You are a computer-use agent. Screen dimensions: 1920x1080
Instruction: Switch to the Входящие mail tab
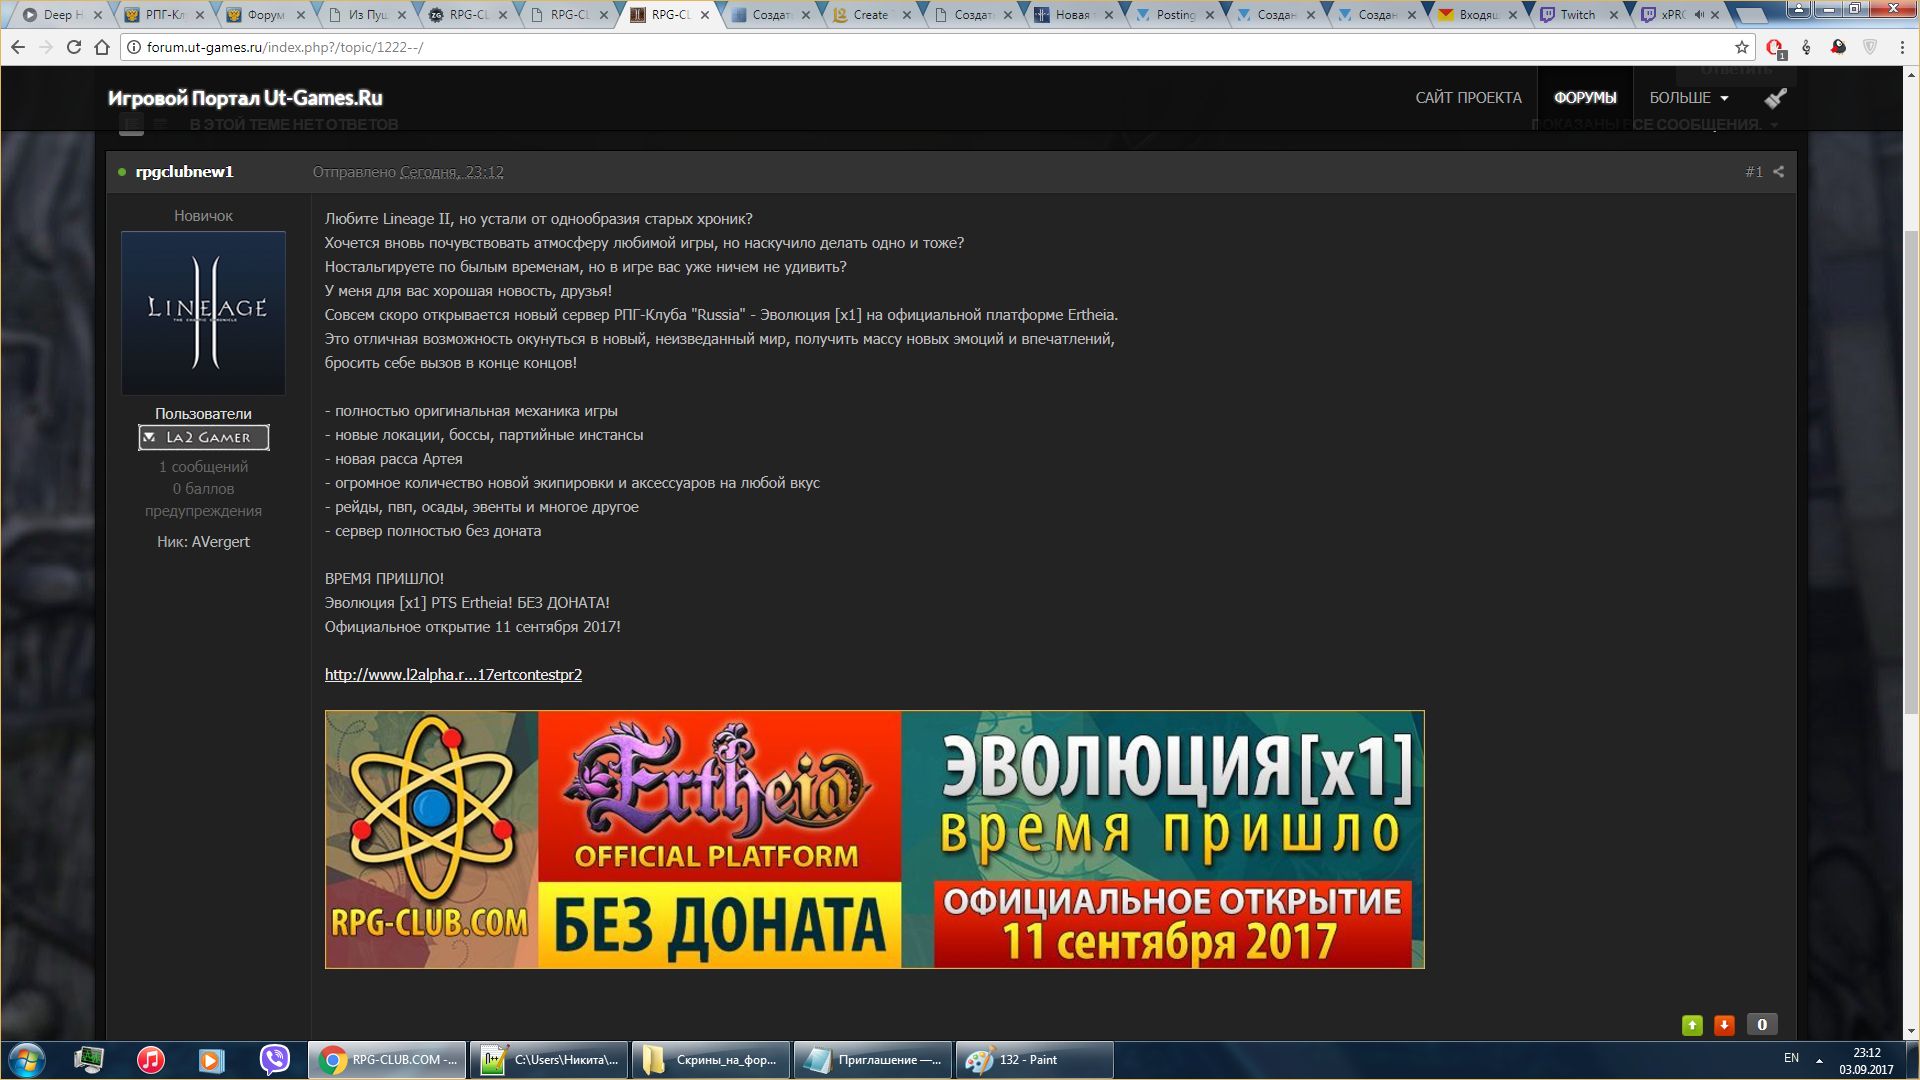pos(1478,15)
